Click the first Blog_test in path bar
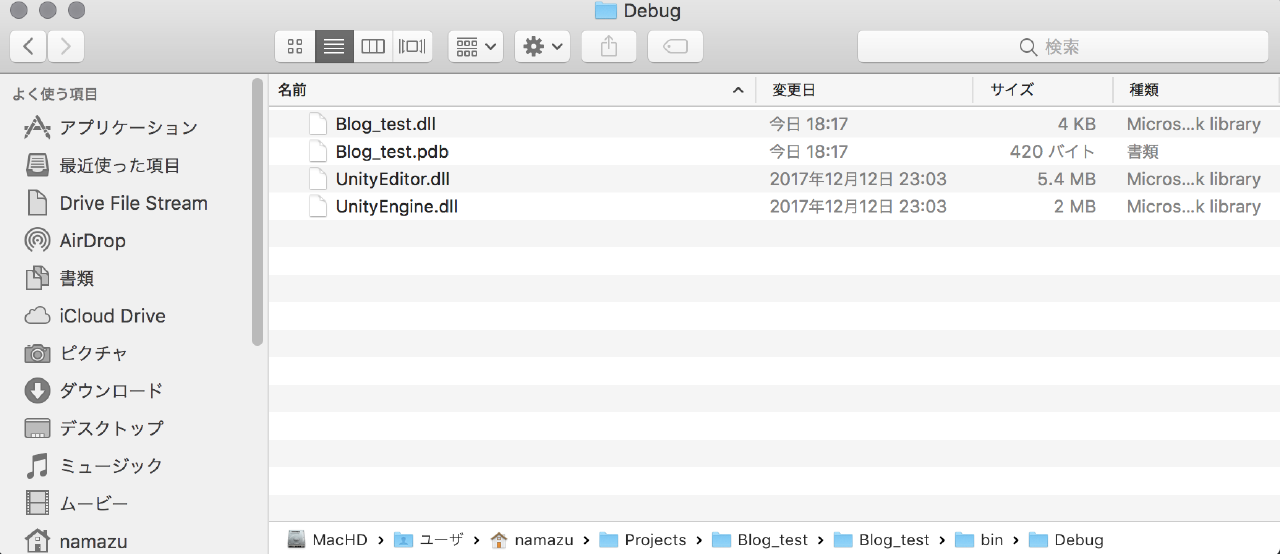Image resolution: width=1280 pixels, height=554 pixels. pyautogui.click(x=760, y=540)
